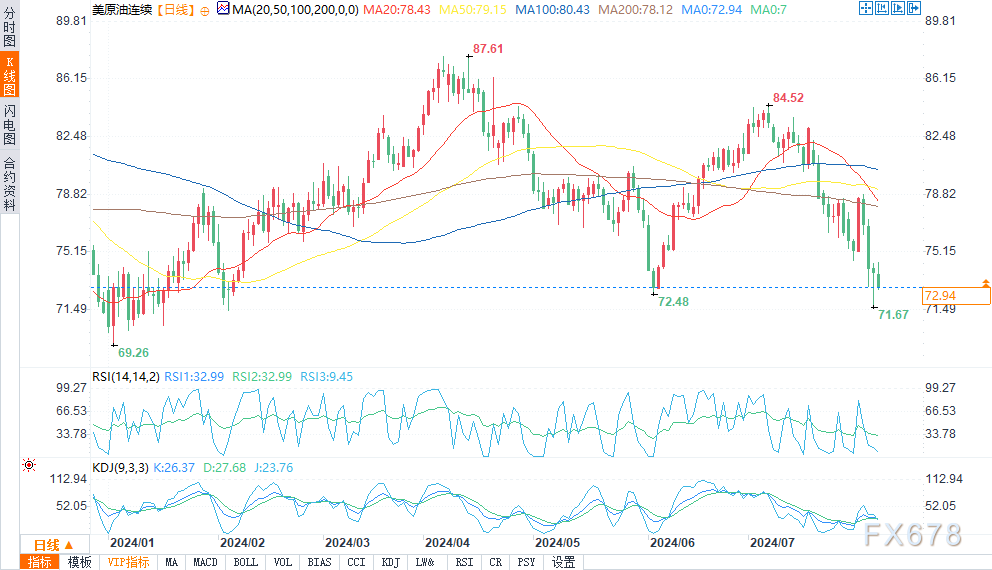Click the chart step-back axis icon
The width and height of the screenshot is (992, 570).
[x=882, y=8]
